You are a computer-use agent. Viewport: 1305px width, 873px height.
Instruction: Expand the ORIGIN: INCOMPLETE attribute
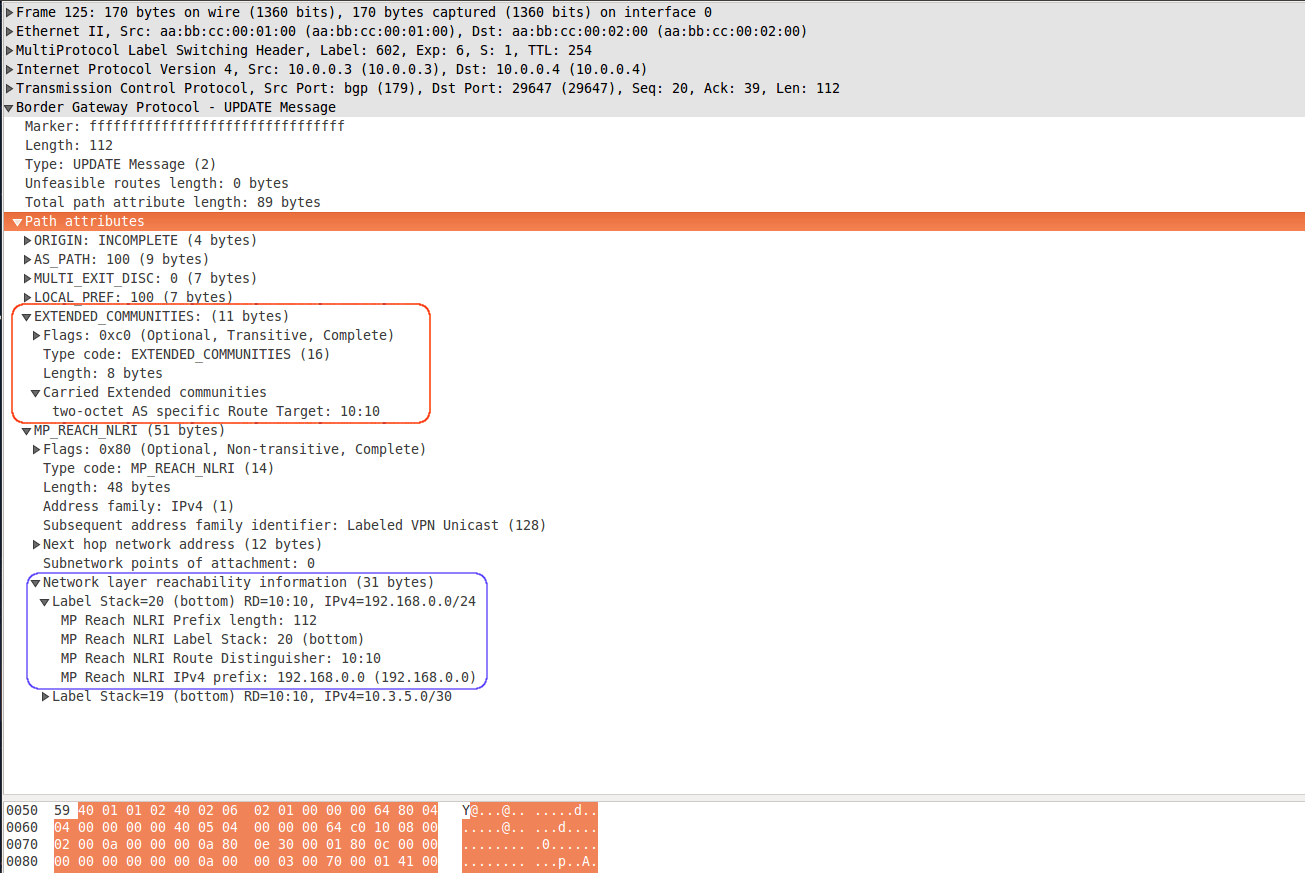[x=27, y=239]
